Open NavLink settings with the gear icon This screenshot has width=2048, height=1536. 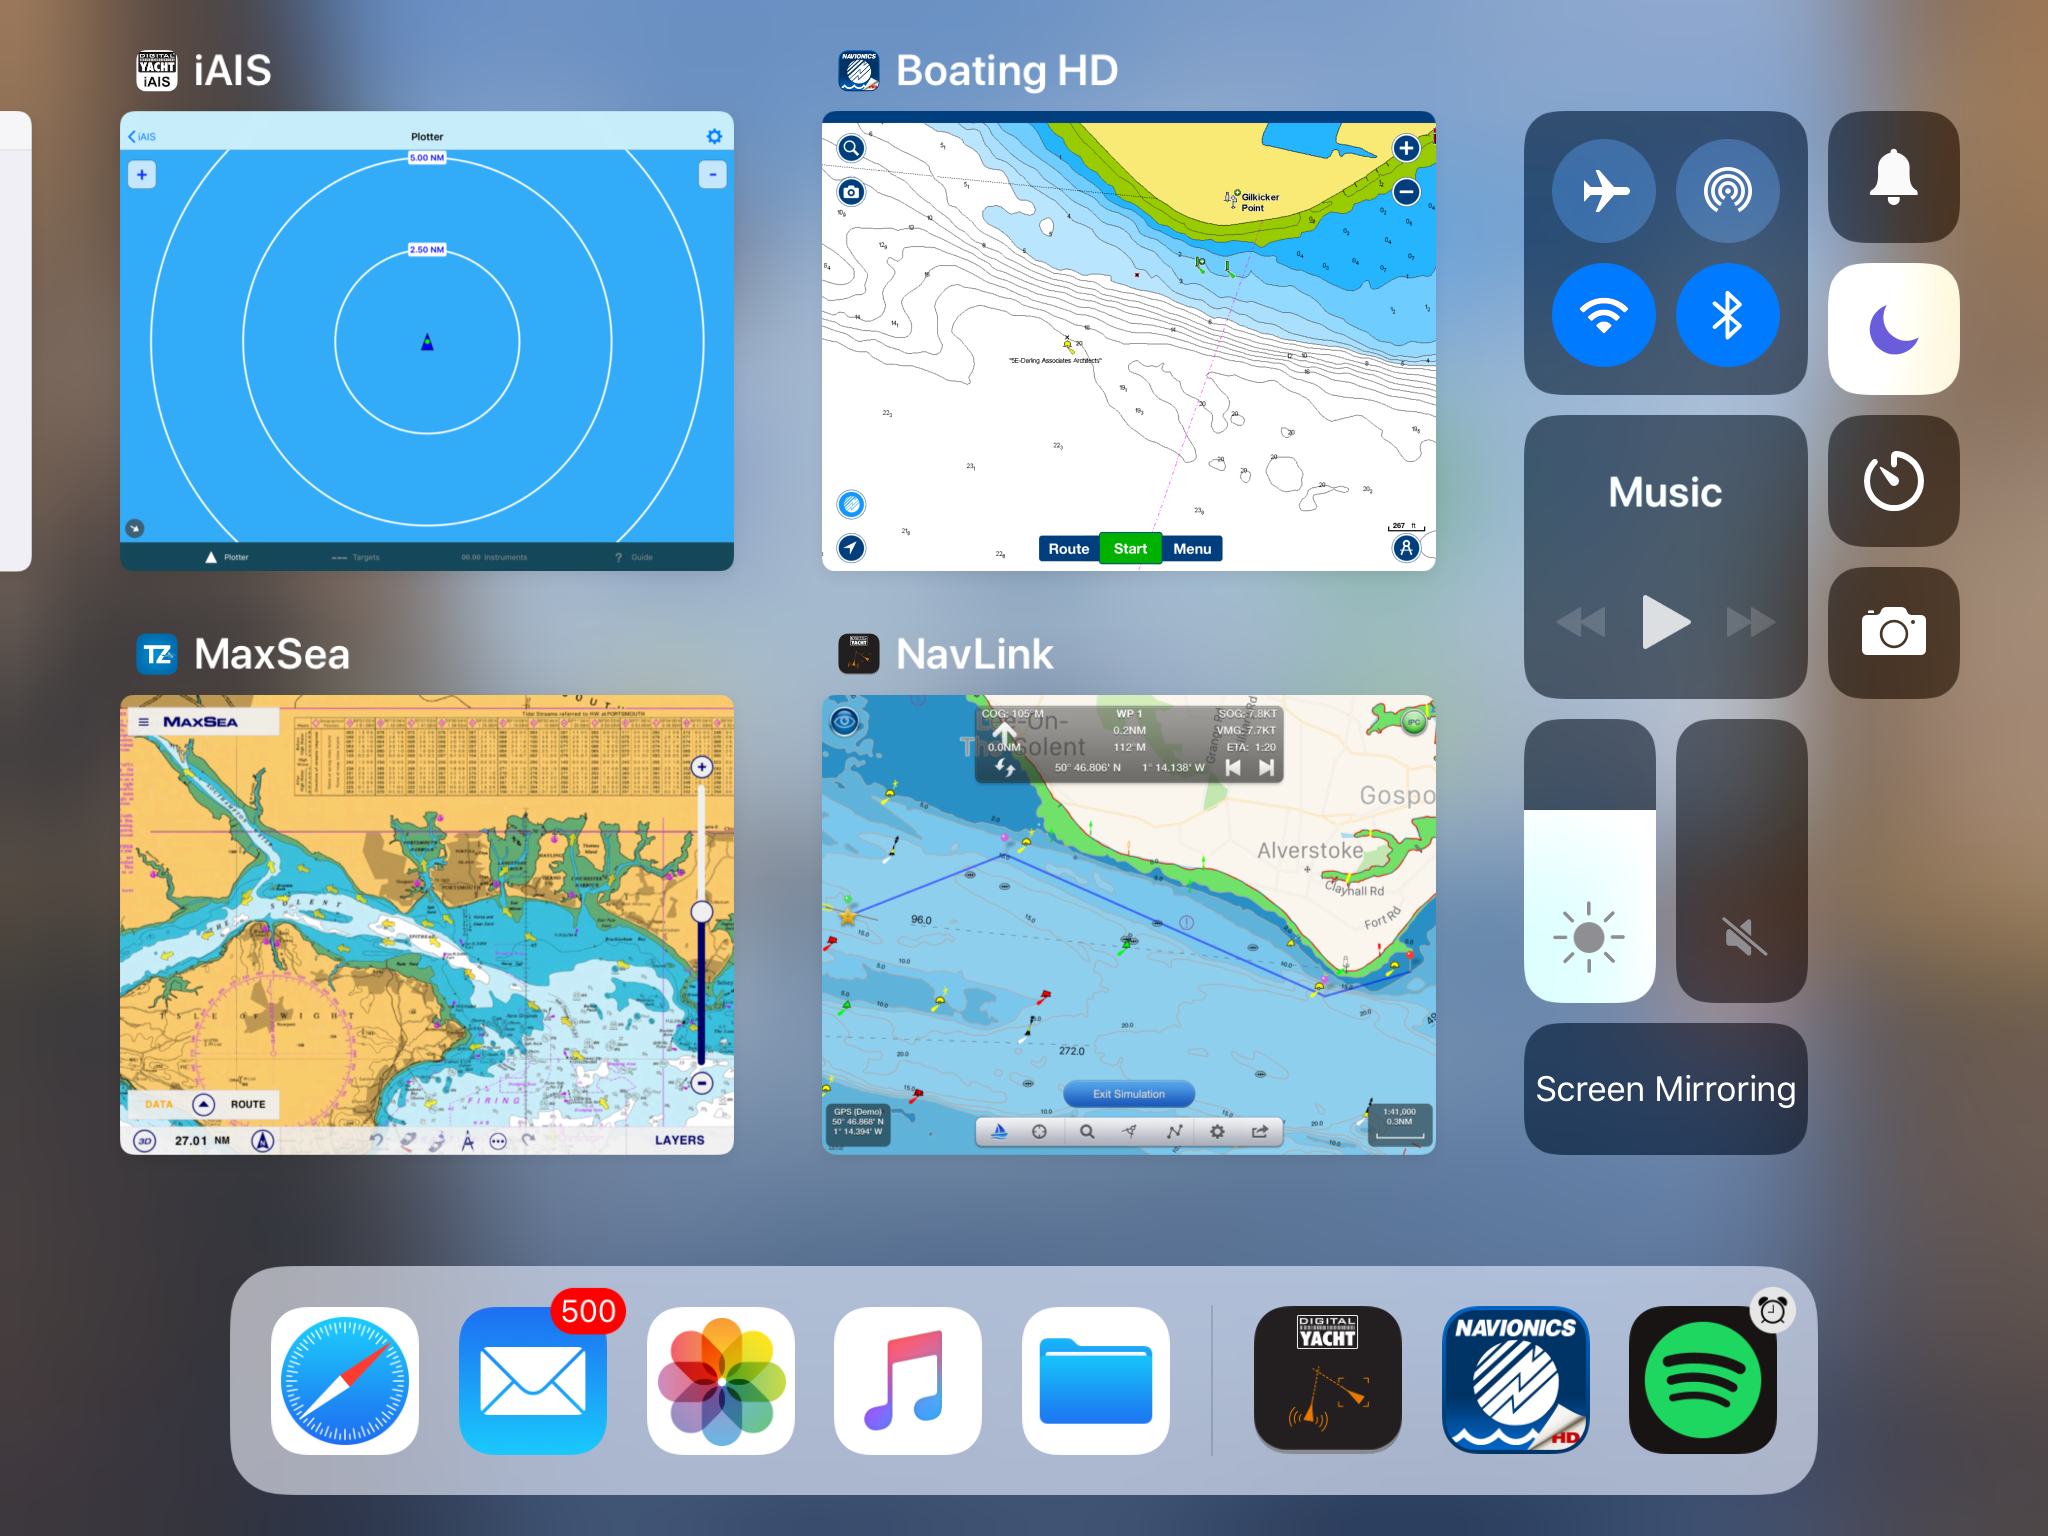click(1216, 1131)
